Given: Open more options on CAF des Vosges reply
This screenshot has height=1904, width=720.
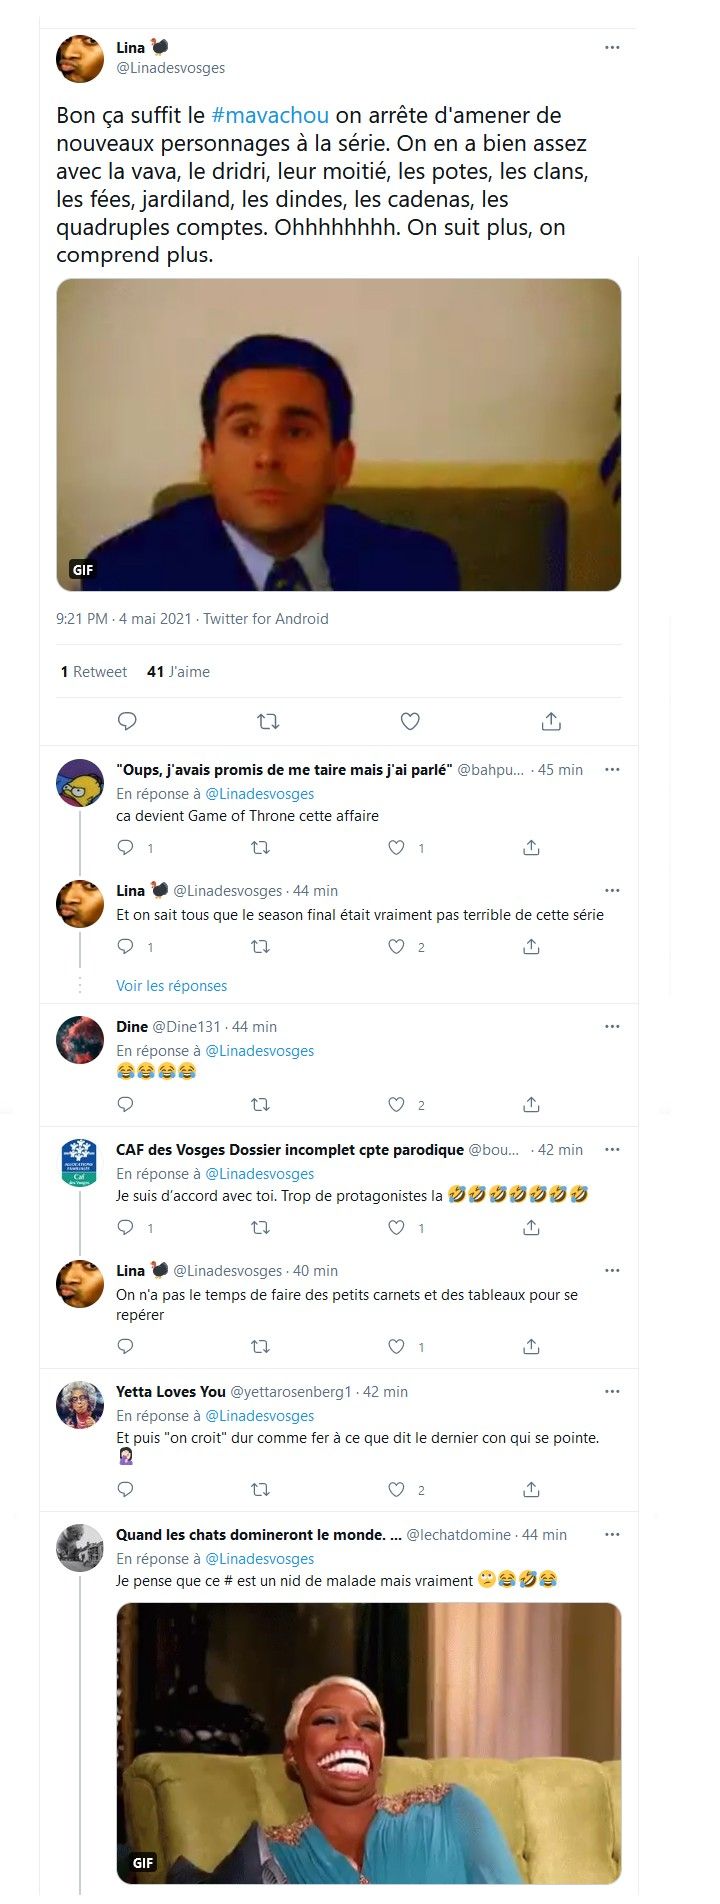Looking at the screenshot, I should click(x=612, y=1149).
